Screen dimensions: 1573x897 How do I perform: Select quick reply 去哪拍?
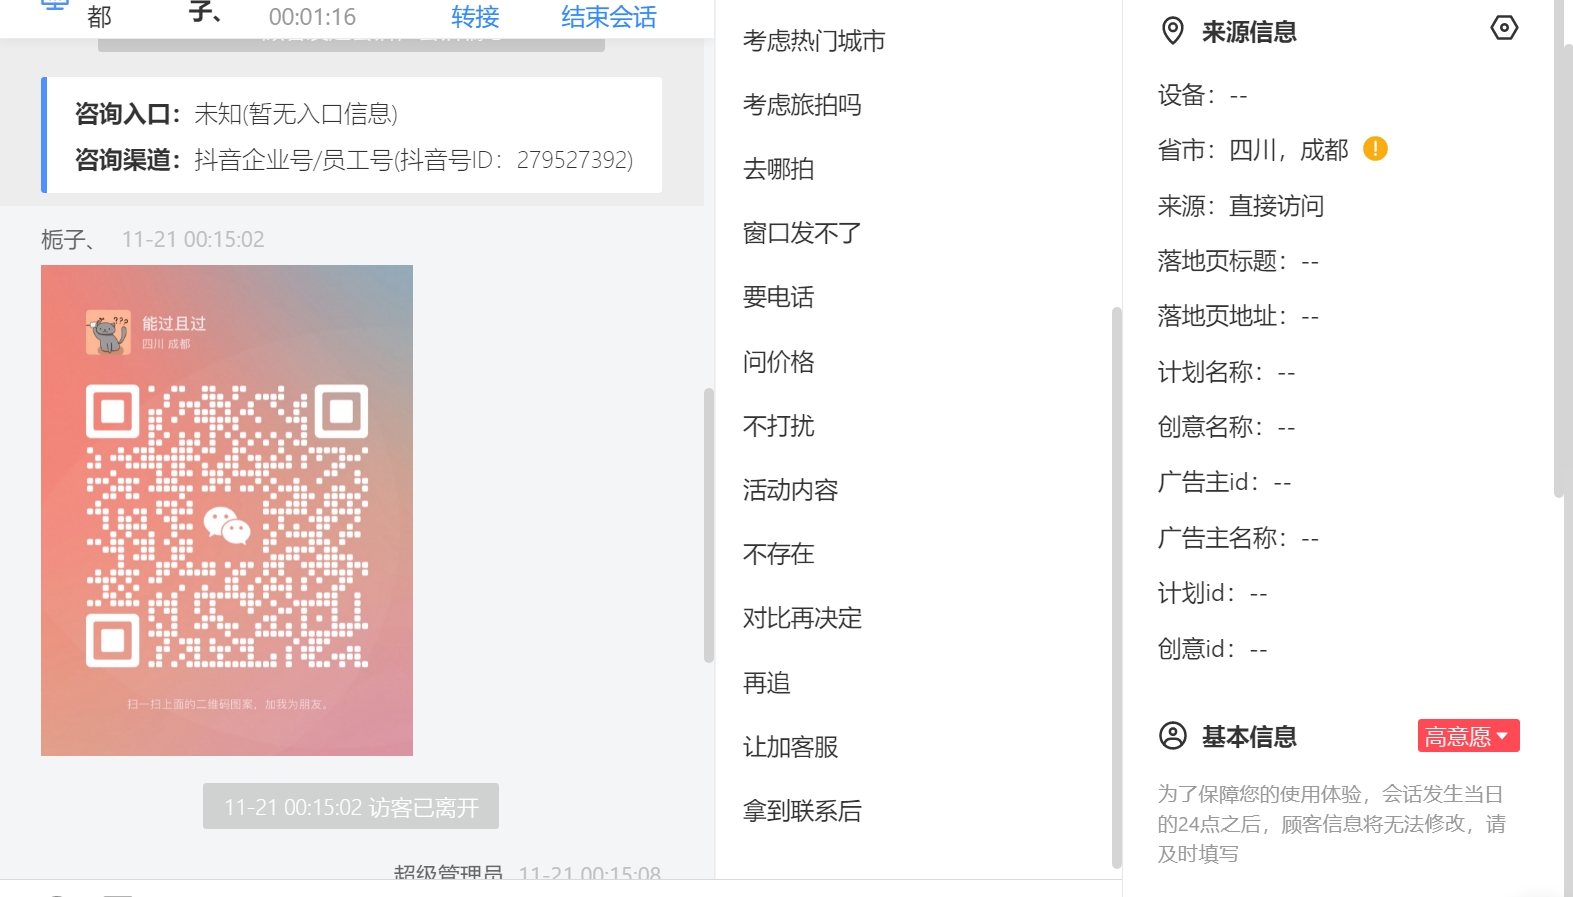click(778, 169)
